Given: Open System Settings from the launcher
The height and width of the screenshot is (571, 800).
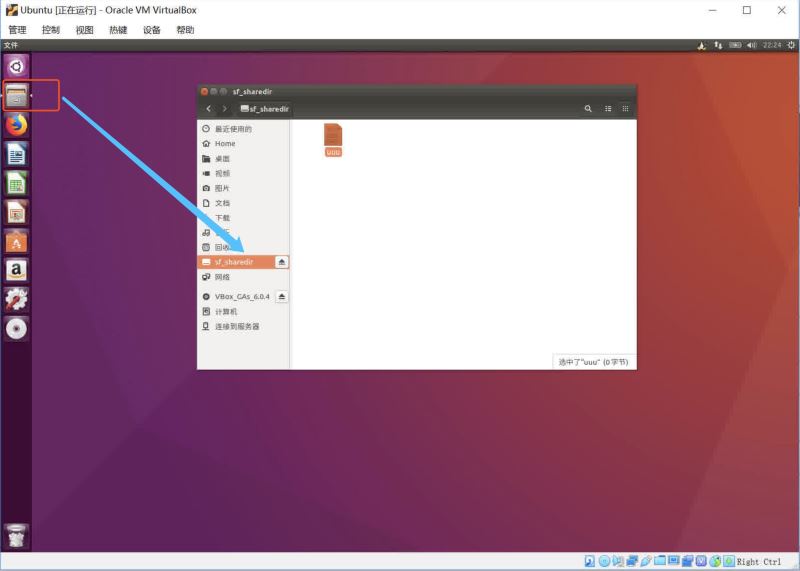Looking at the screenshot, I should (16, 299).
